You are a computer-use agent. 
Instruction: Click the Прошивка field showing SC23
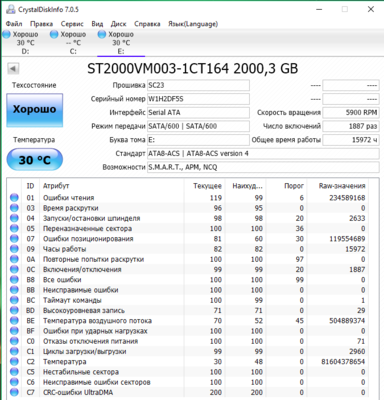pyautogui.click(x=198, y=85)
